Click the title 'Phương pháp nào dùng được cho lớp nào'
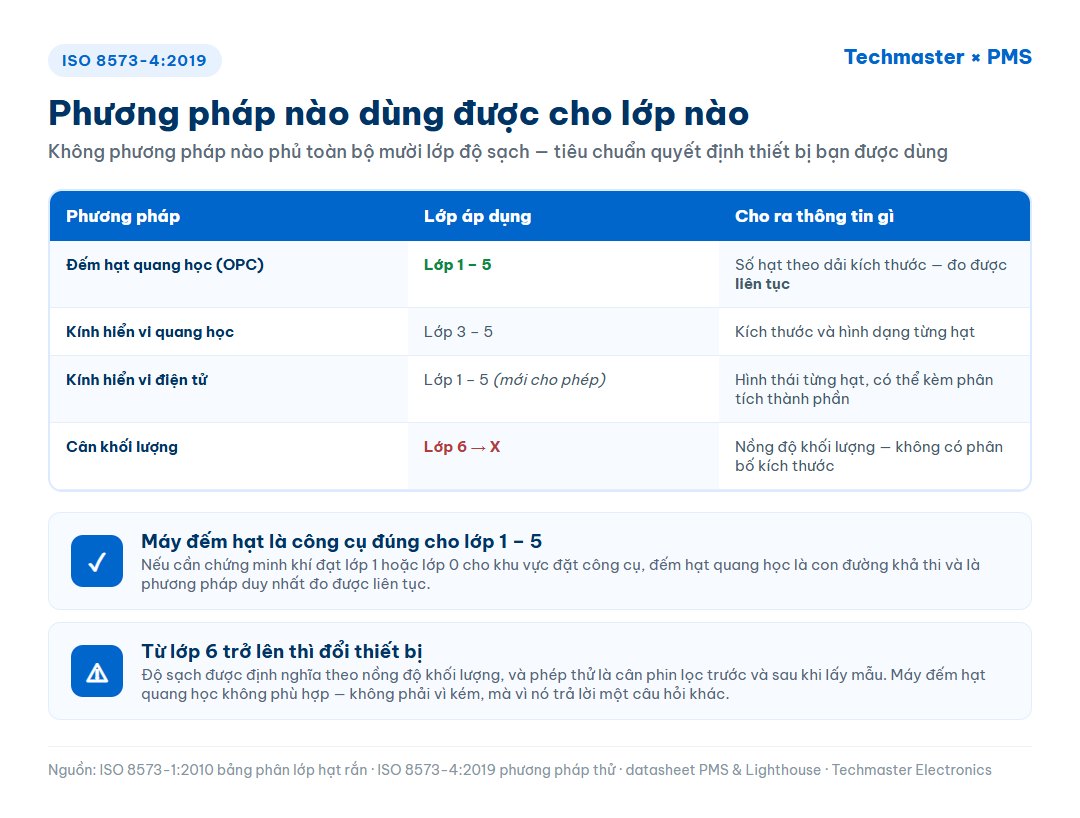The height and width of the screenshot is (818, 1080). point(398,114)
